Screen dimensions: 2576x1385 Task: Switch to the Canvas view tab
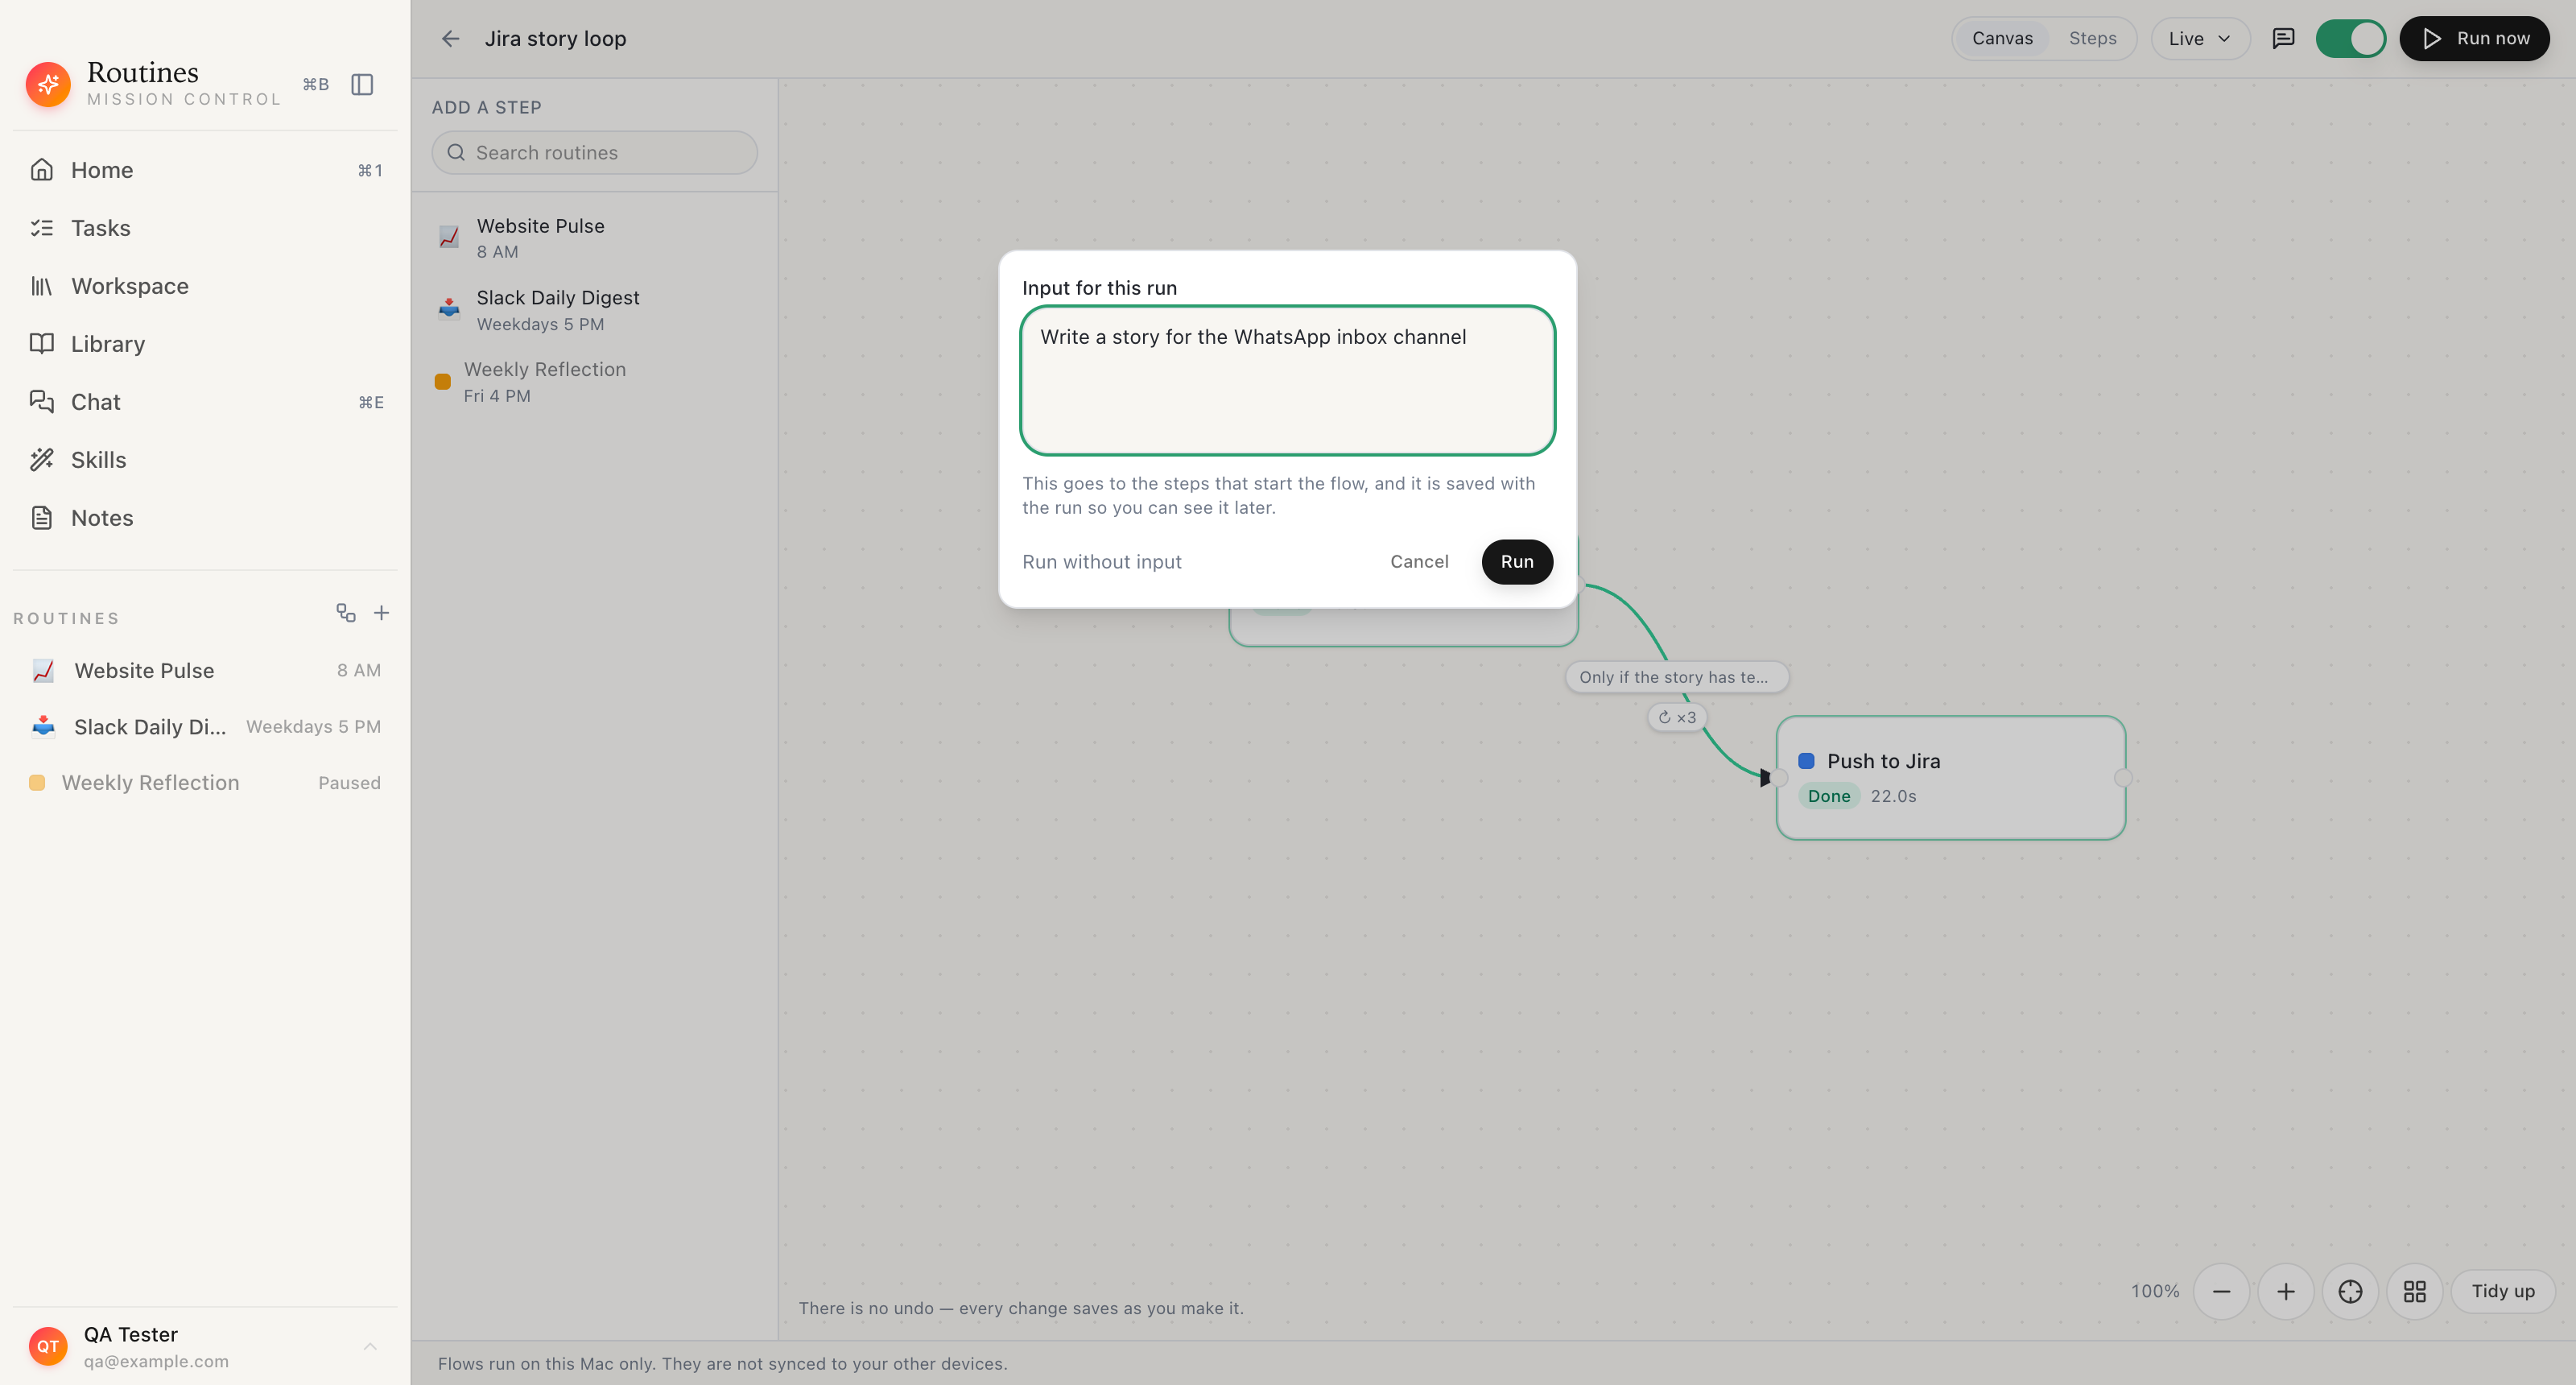pos(2002,38)
